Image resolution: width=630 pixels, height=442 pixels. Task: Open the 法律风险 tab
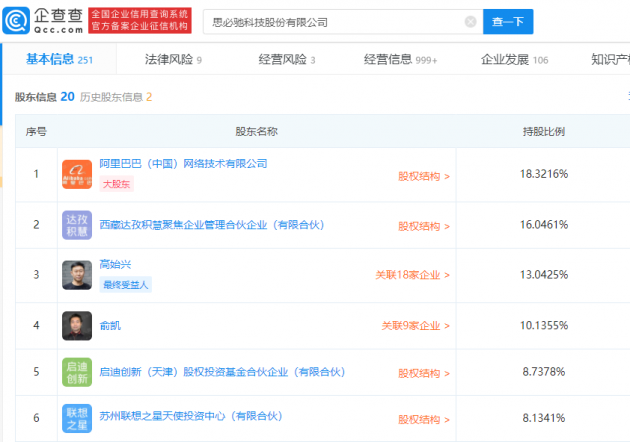pos(173,59)
